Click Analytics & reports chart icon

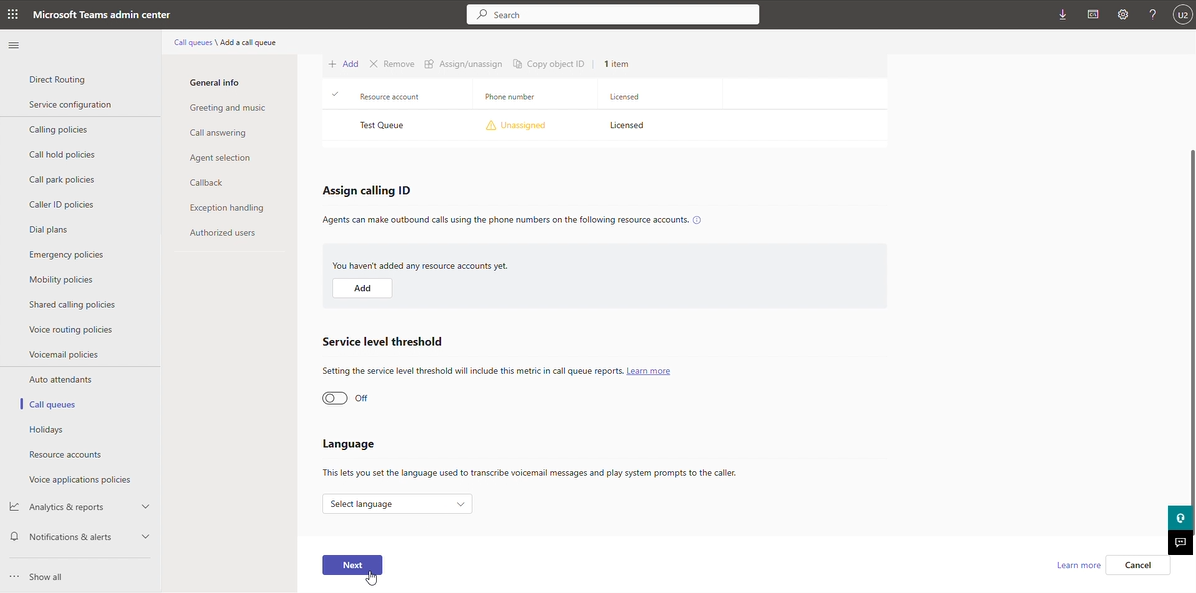pyautogui.click(x=14, y=507)
